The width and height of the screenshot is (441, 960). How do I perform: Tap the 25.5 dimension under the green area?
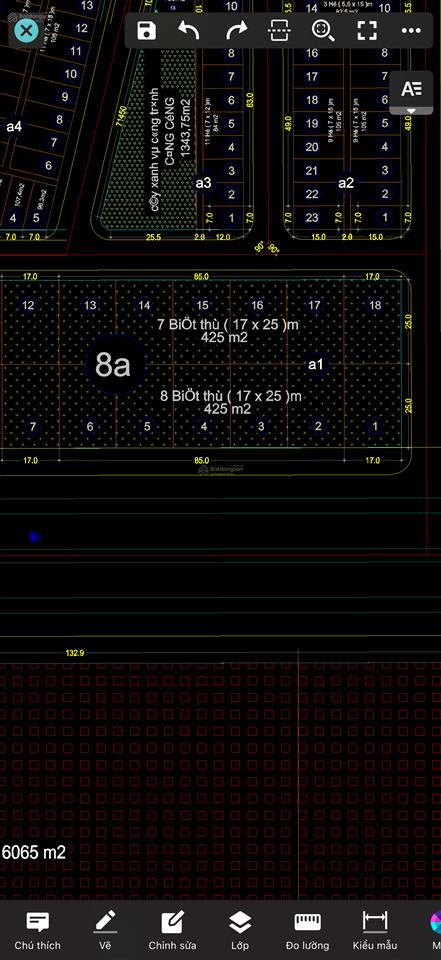(153, 237)
